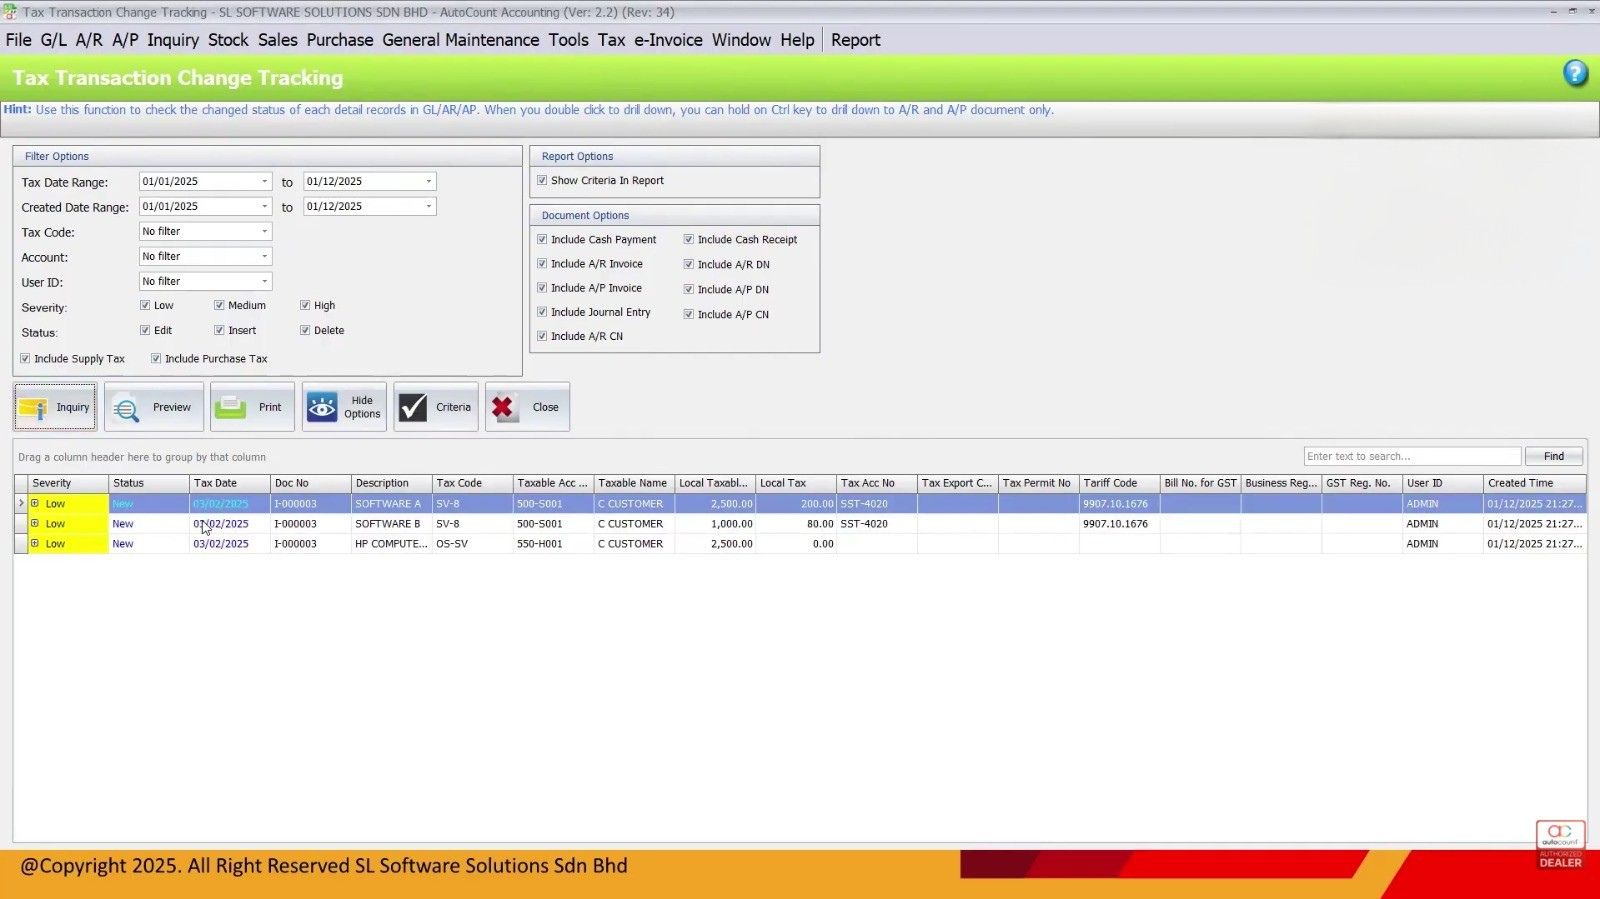The height and width of the screenshot is (899, 1600).
Task: Toggle Include Cash Payment checkbox
Action: click(x=542, y=239)
